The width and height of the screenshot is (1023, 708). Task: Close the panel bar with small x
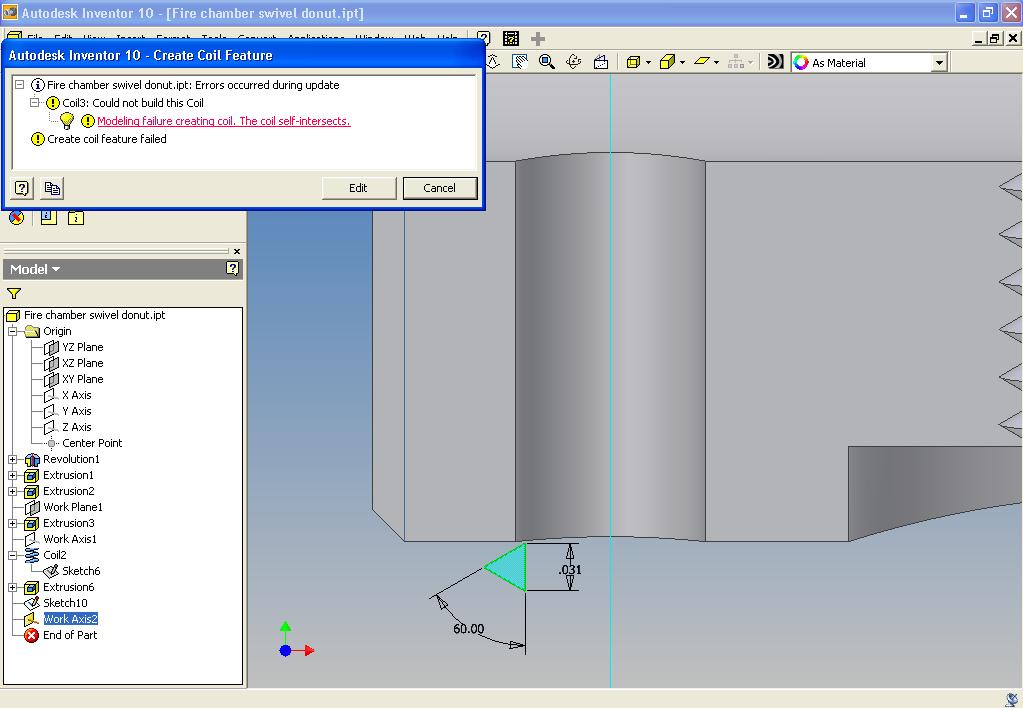(237, 251)
